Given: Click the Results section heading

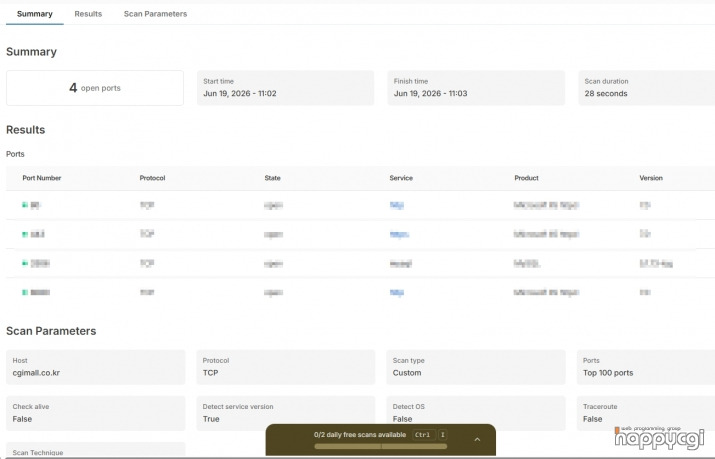Looking at the screenshot, I should click(26, 130).
